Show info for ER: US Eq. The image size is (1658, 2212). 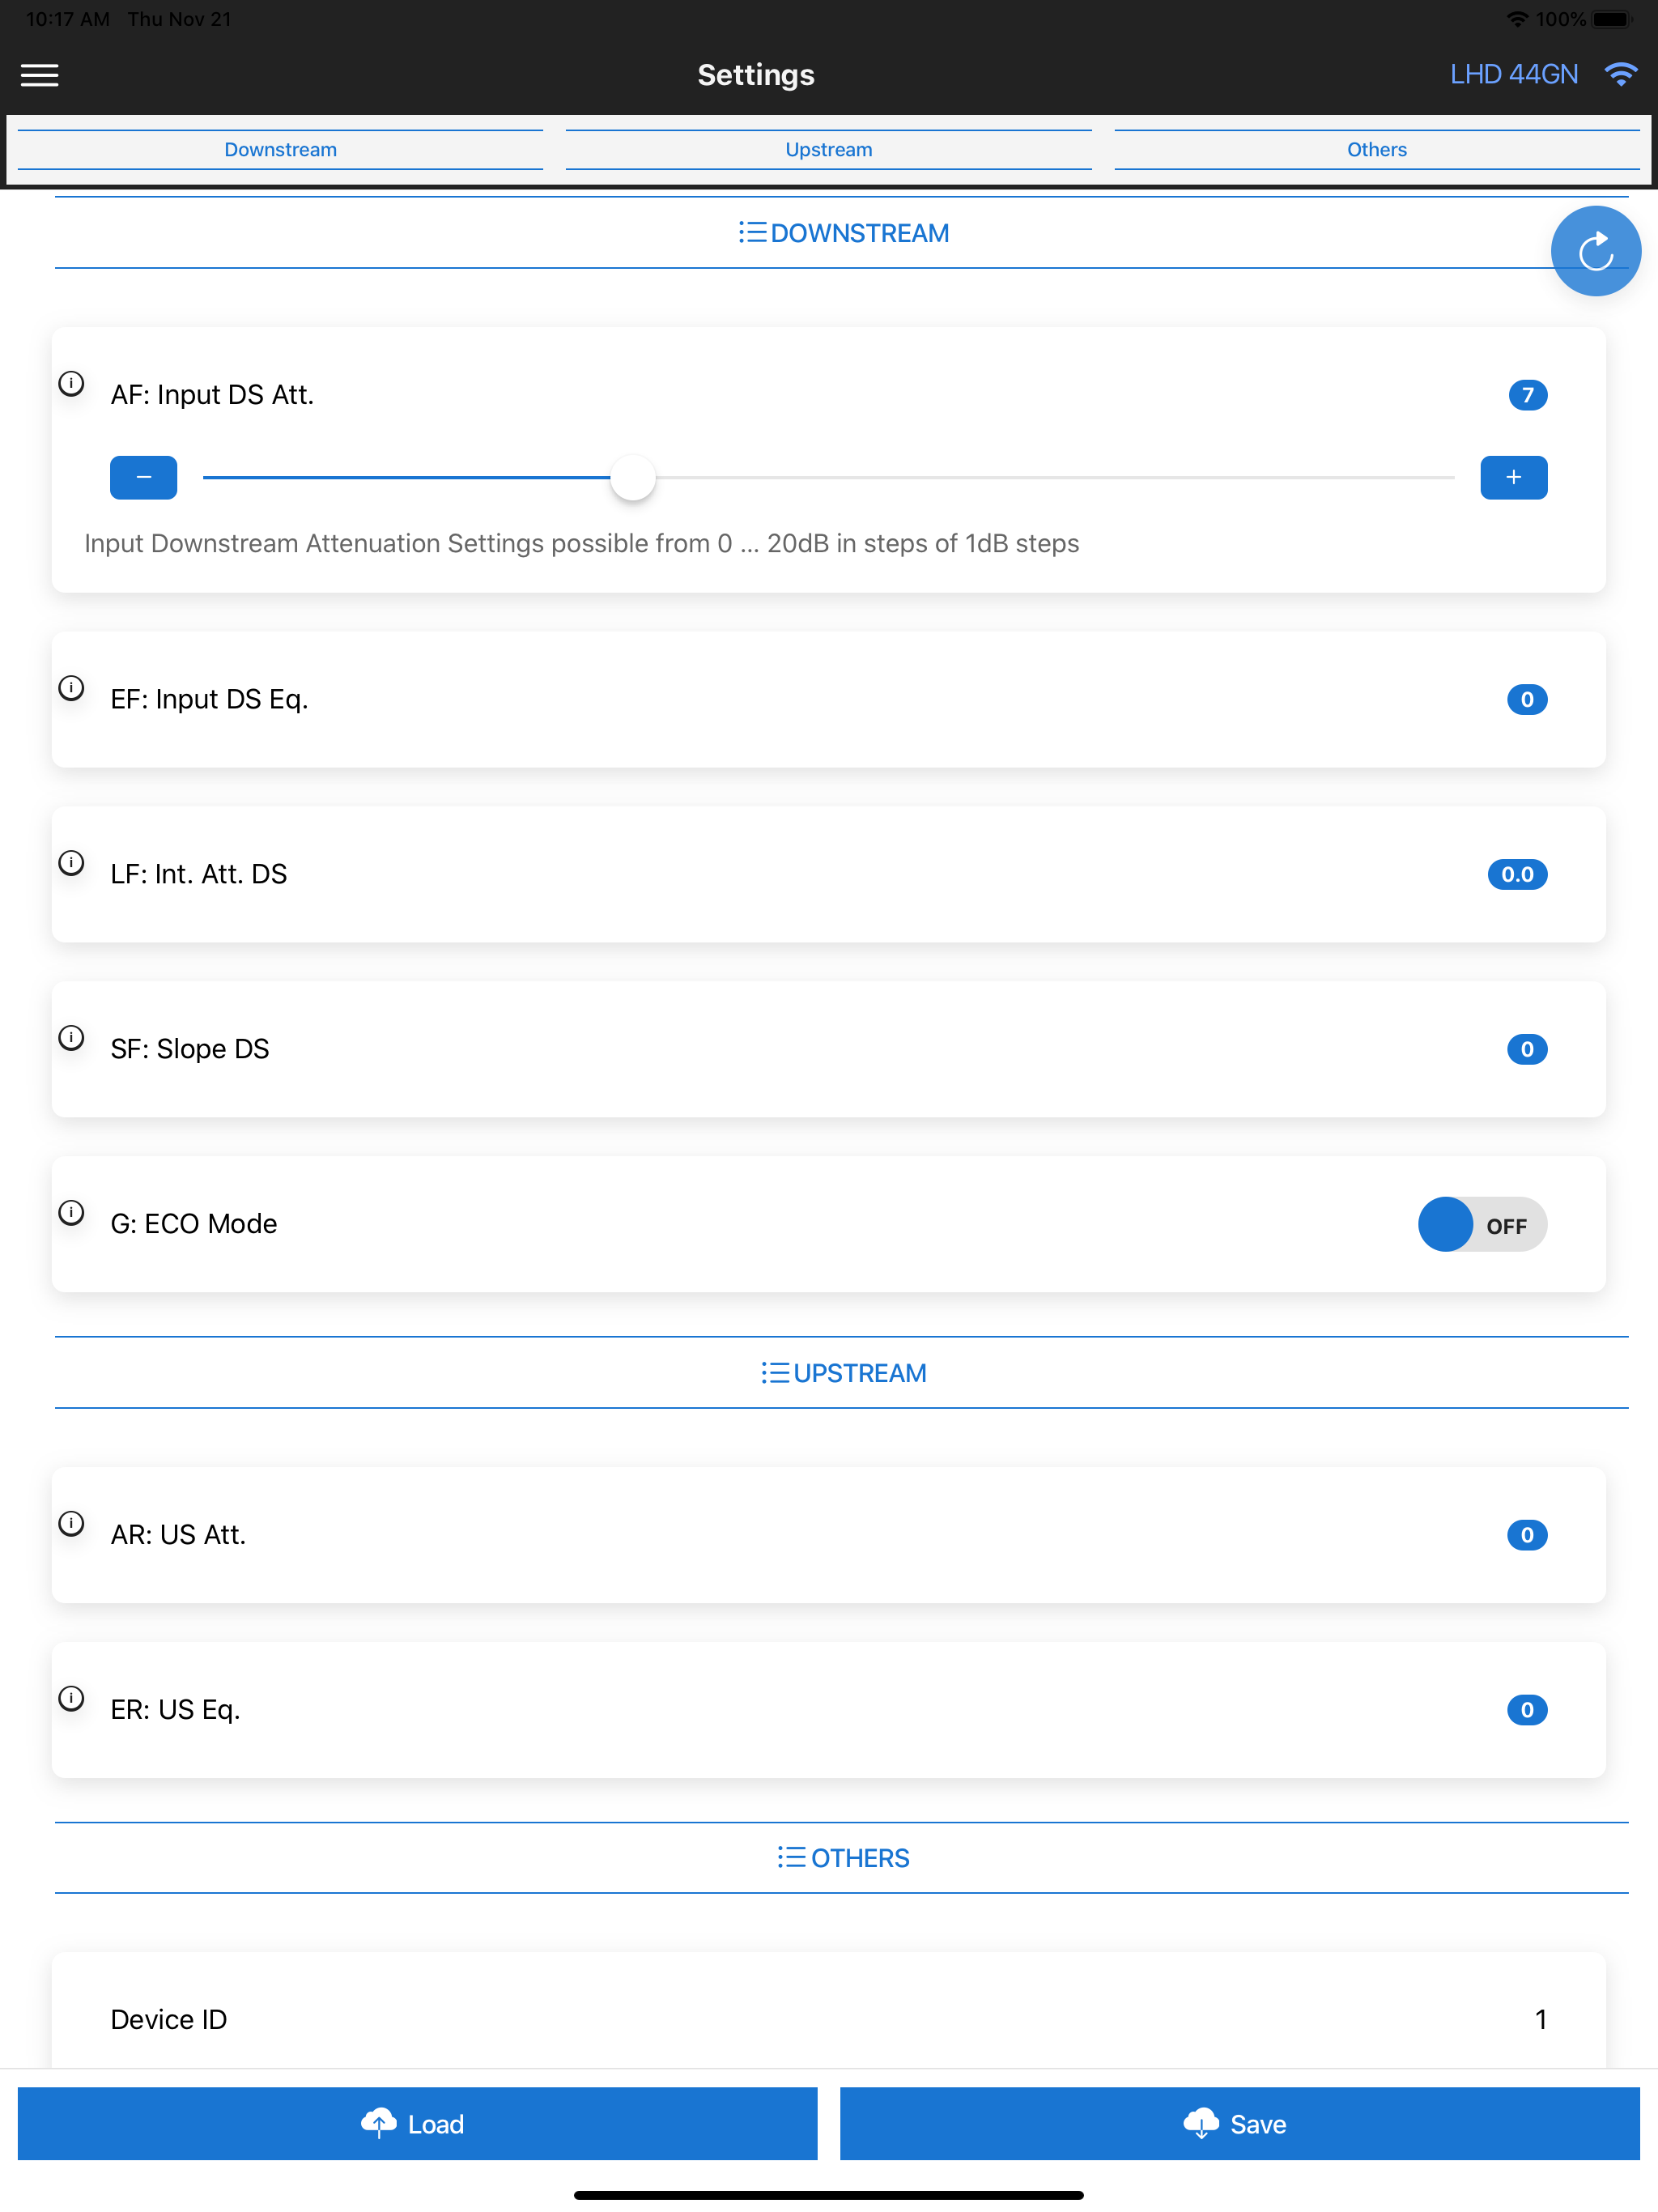pos(71,1699)
